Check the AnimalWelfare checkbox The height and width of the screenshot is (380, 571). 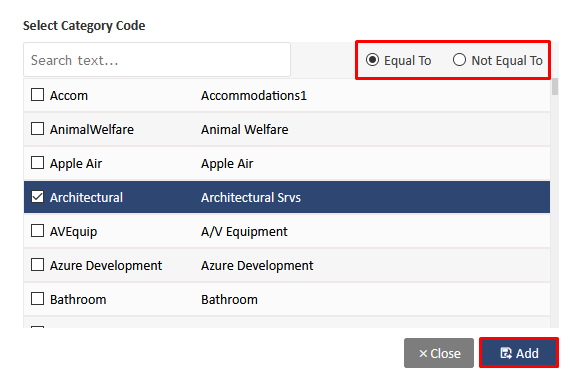38,129
